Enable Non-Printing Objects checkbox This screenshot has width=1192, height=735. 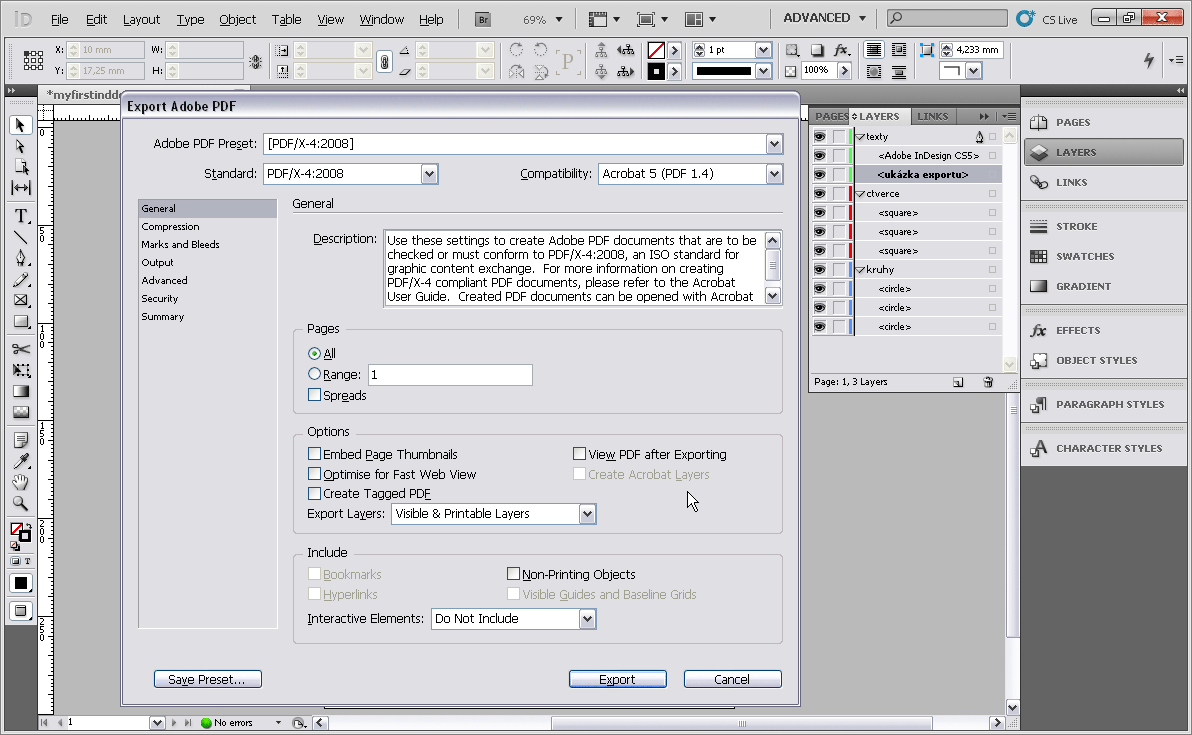[x=513, y=574]
